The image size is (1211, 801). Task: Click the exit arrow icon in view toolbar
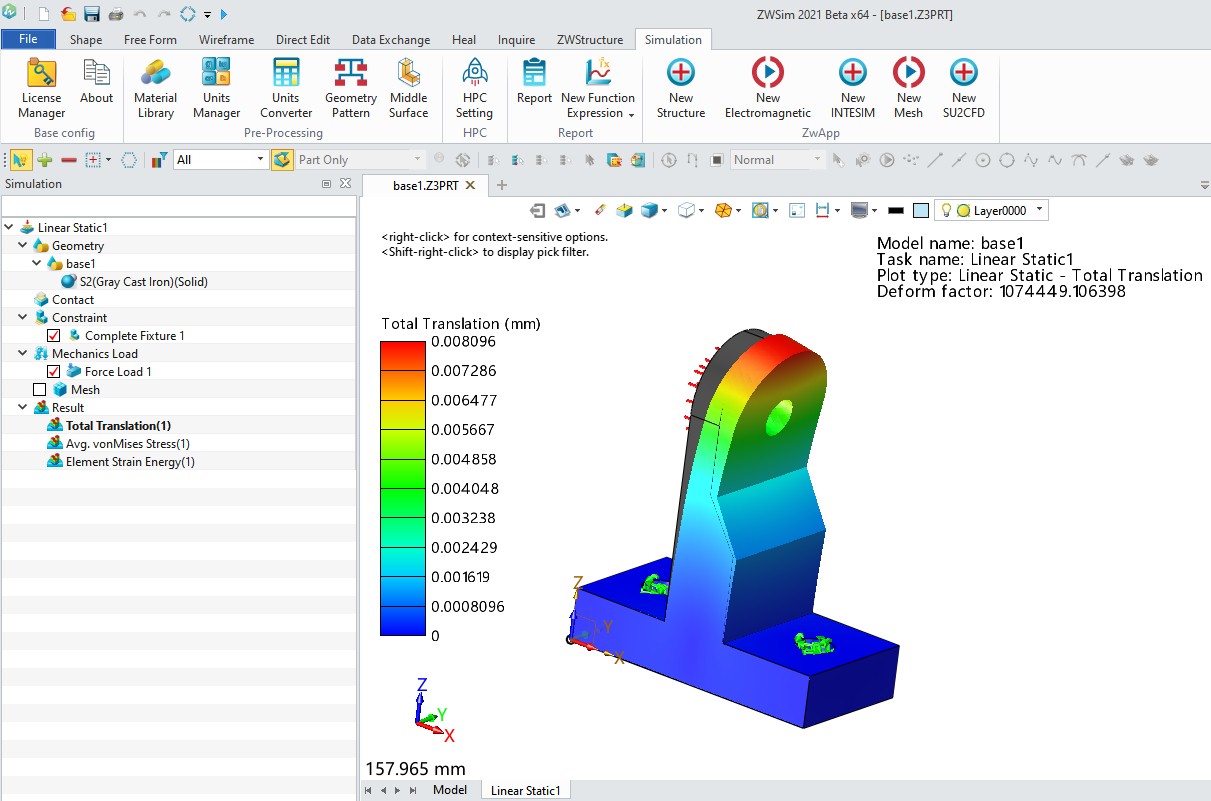(537, 210)
